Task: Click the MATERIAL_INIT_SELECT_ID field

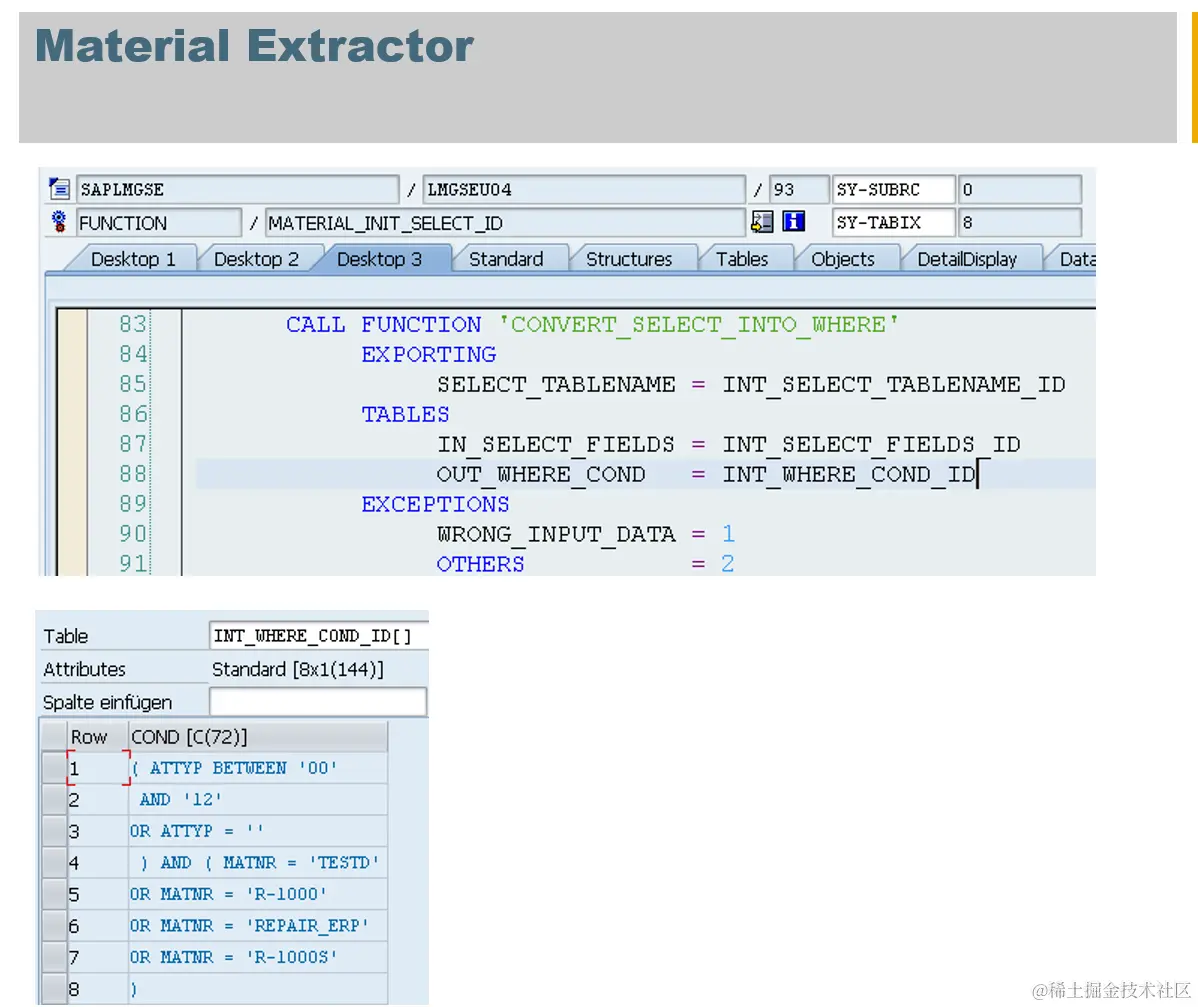Action: [x=505, y=222]
